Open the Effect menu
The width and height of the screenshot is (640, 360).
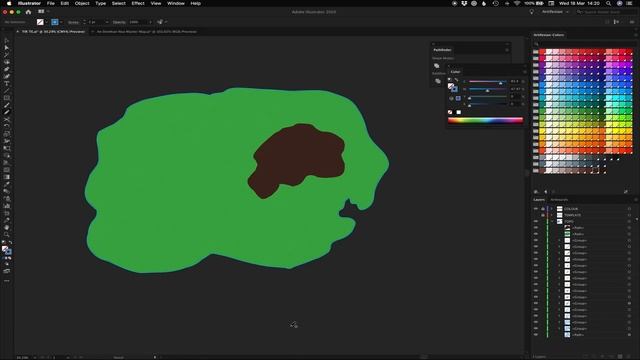point(138,3)
